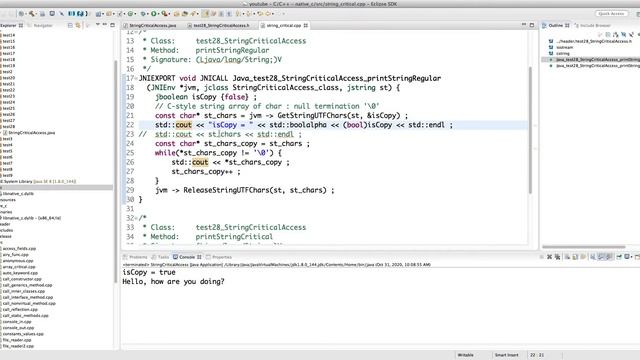This screenshot has height=360, width=640.
Task: Maximize the editor area
Action: [532, 25]
